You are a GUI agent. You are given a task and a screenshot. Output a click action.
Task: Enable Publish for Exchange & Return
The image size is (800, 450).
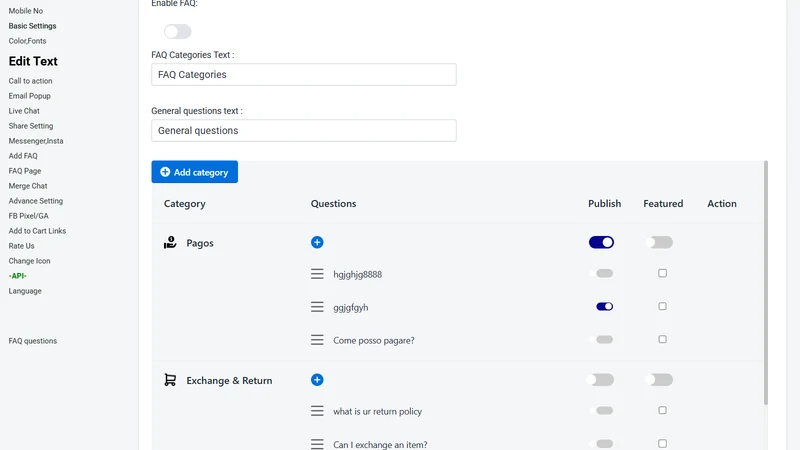point(601,380)
